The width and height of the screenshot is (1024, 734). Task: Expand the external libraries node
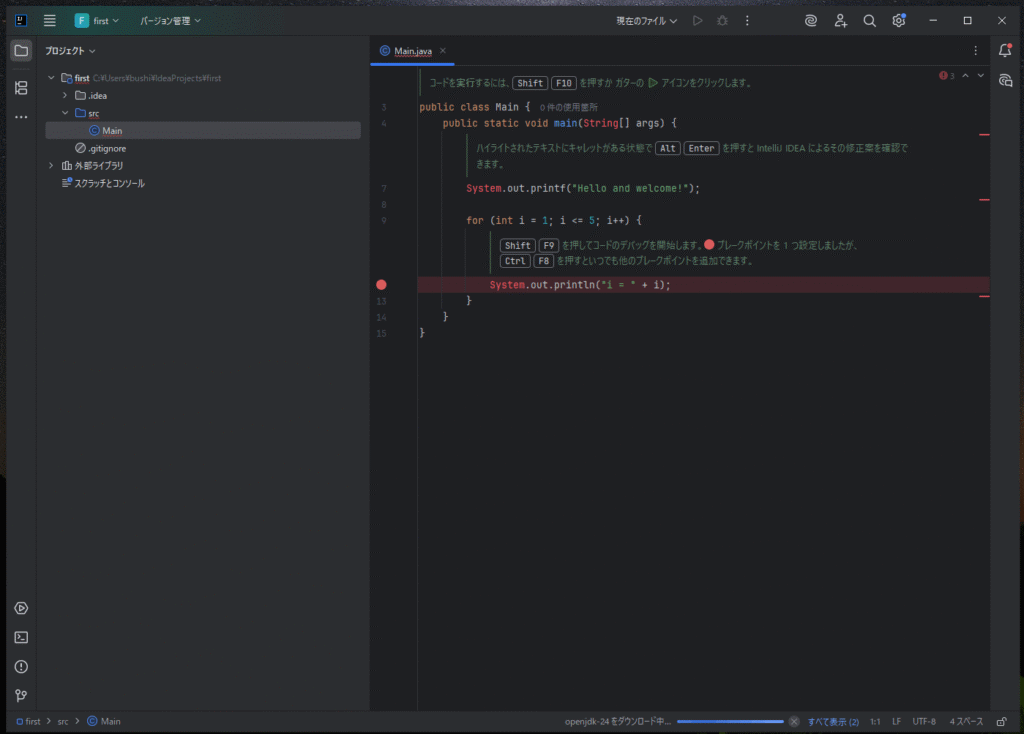coord(51,166)
